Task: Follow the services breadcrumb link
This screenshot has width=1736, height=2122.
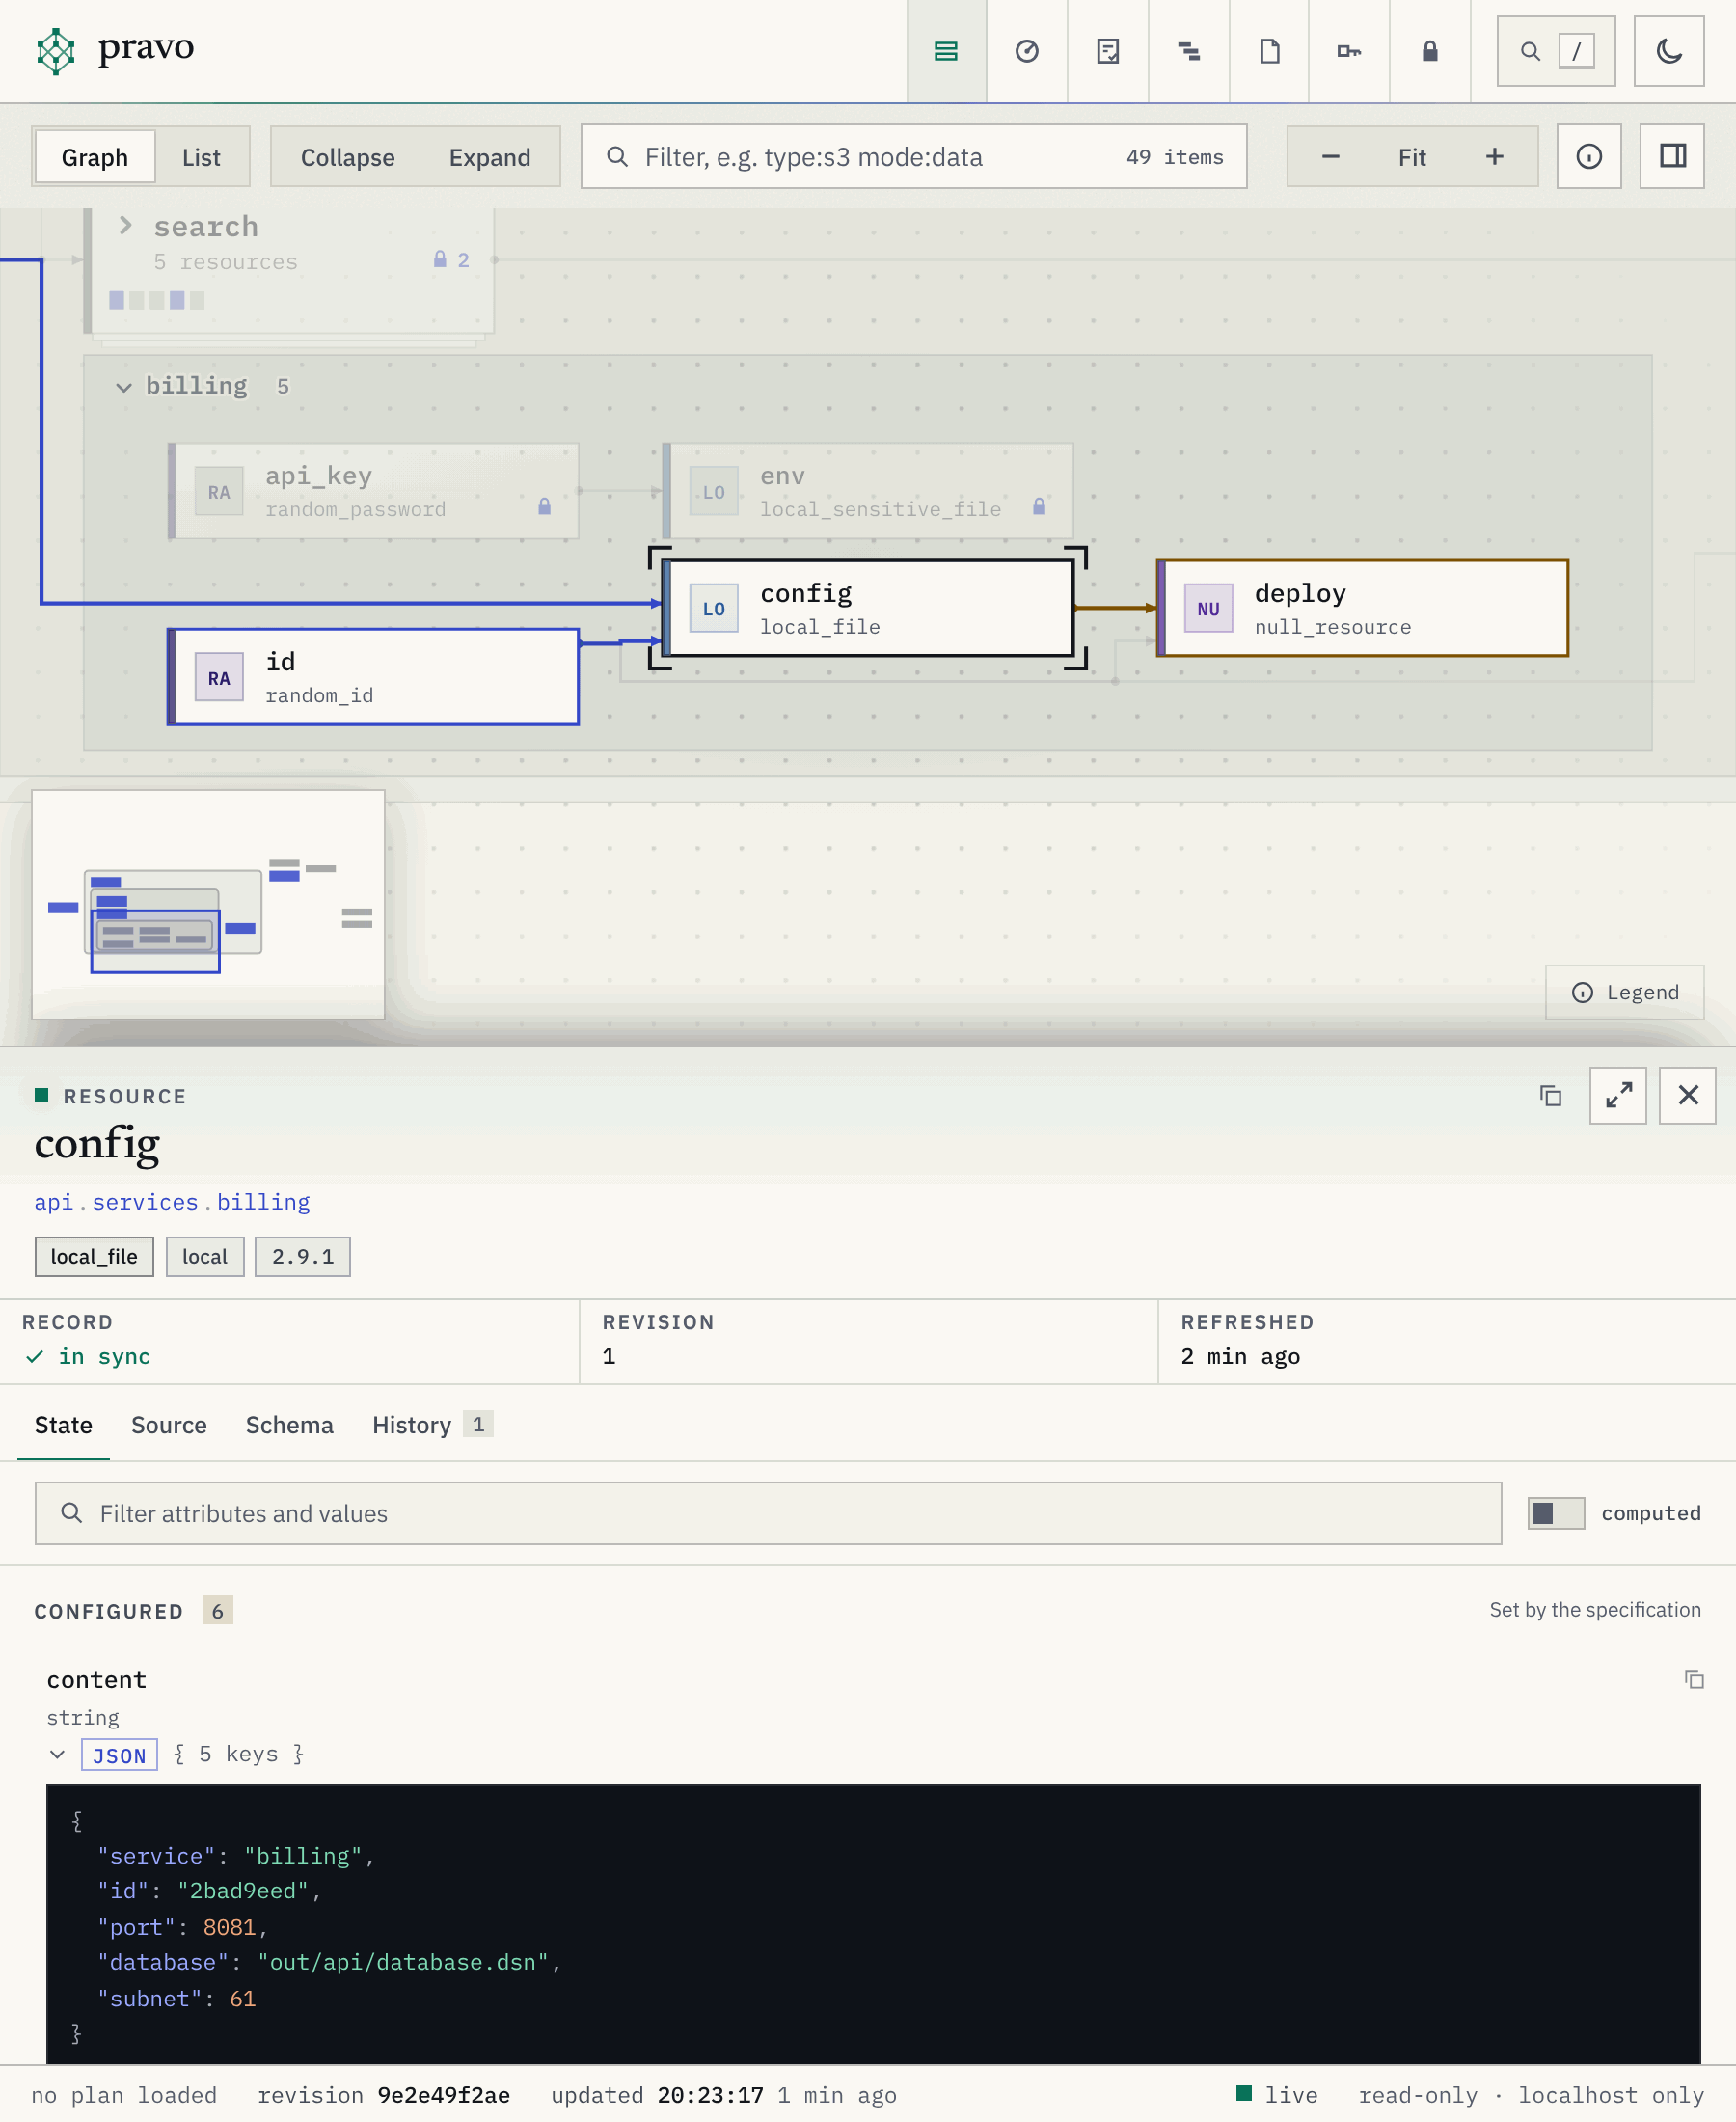Action: (x=145, y=1201)
